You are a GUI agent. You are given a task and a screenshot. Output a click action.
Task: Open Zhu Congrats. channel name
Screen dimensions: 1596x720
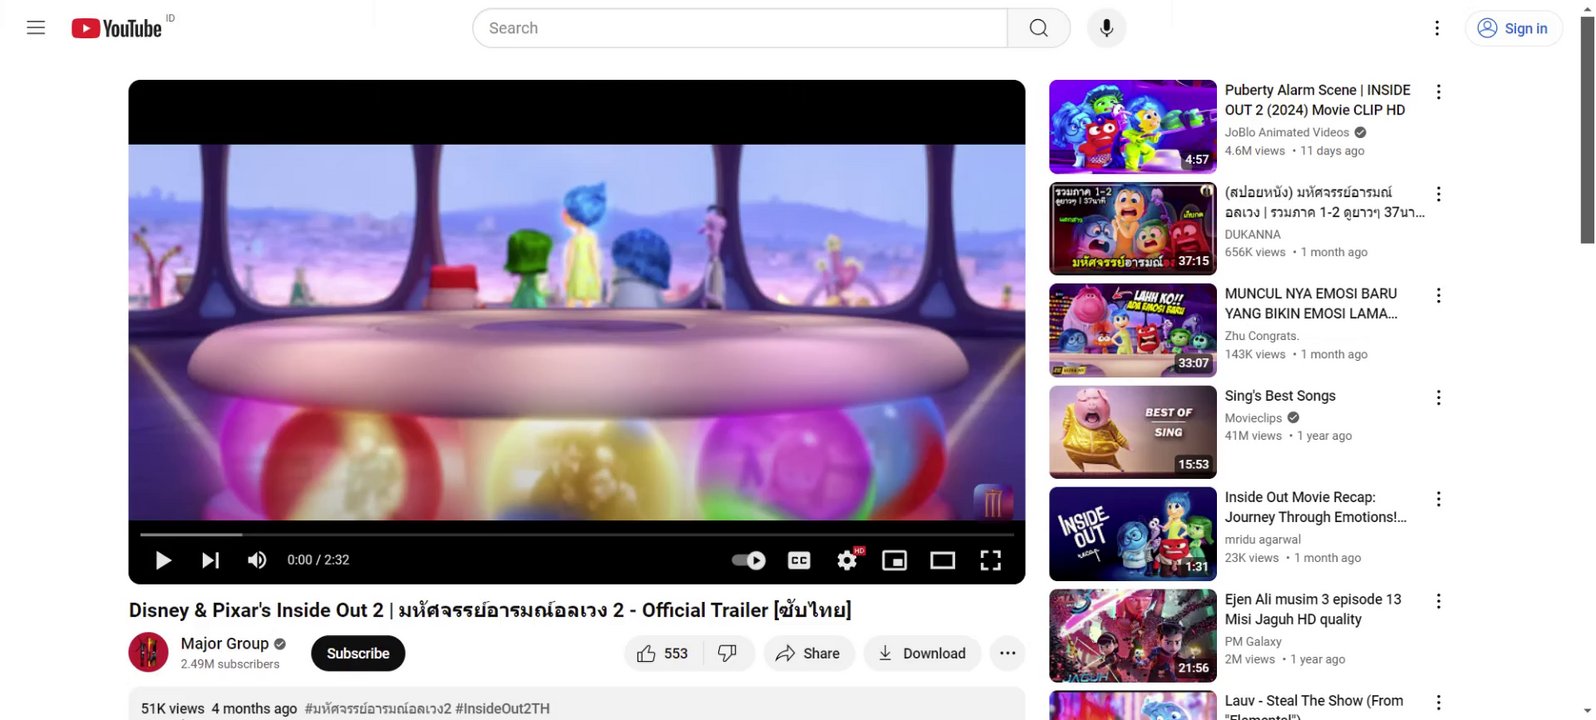point(1262,336)
